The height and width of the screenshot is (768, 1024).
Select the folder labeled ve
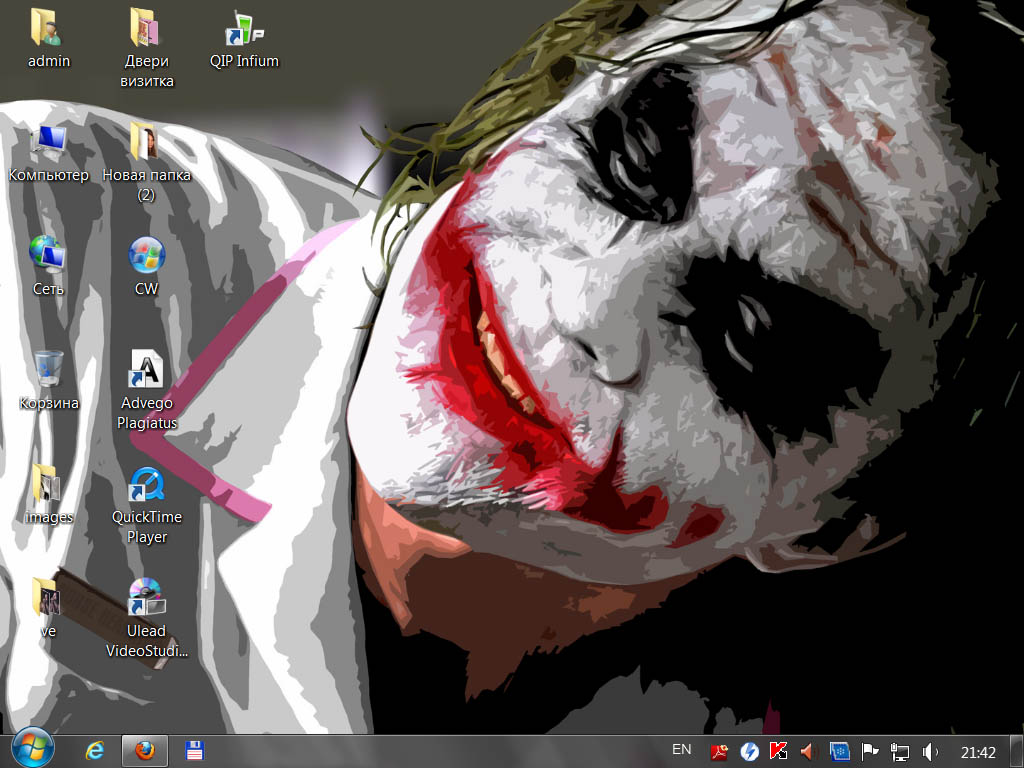point(48,608)
